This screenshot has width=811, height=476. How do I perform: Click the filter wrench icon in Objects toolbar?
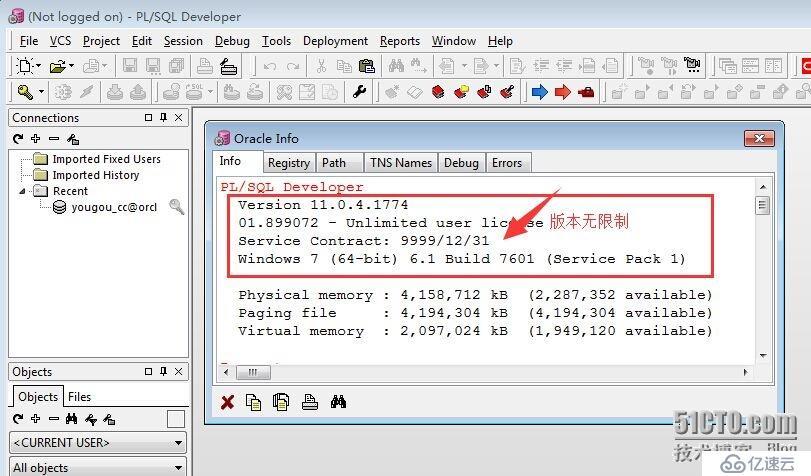91,420
